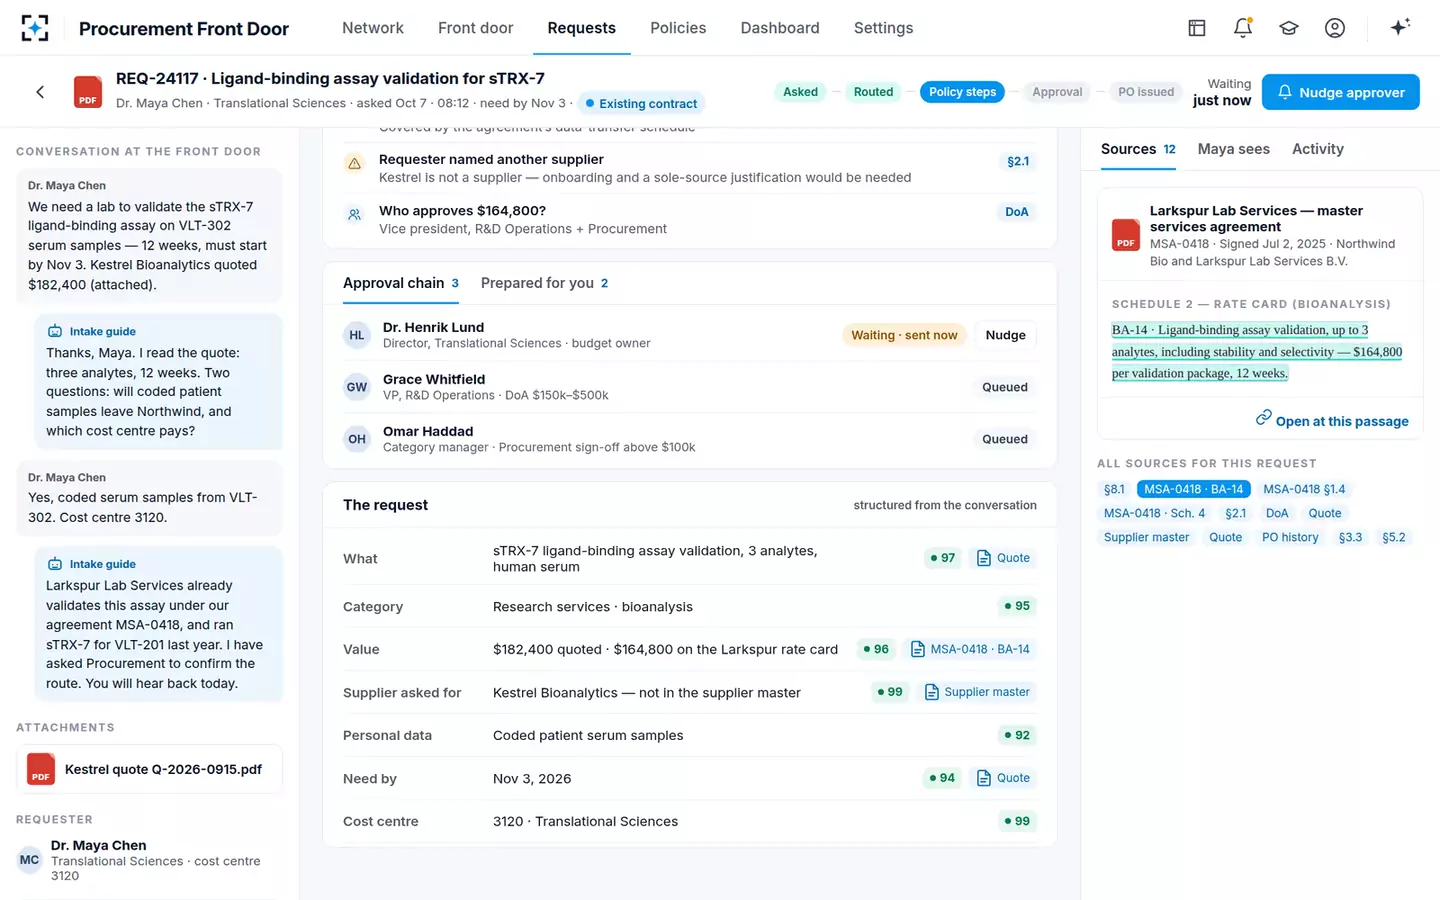Open at this passage link

[1332, 421]
